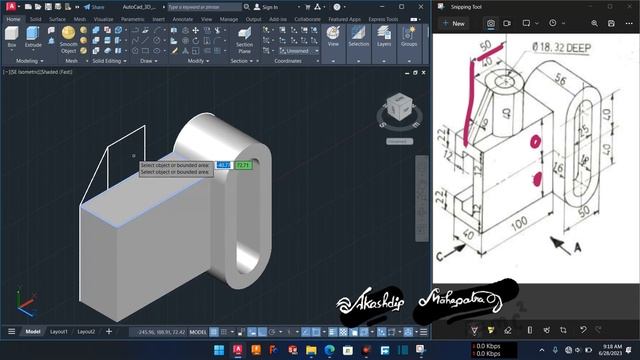Click the Share button in title bar
This screenshot has width=640, height=360.
[94, 7]
